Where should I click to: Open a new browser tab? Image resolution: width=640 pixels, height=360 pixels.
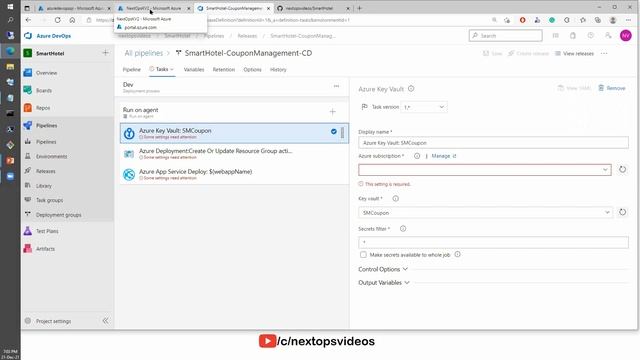(x=360, y=8)
